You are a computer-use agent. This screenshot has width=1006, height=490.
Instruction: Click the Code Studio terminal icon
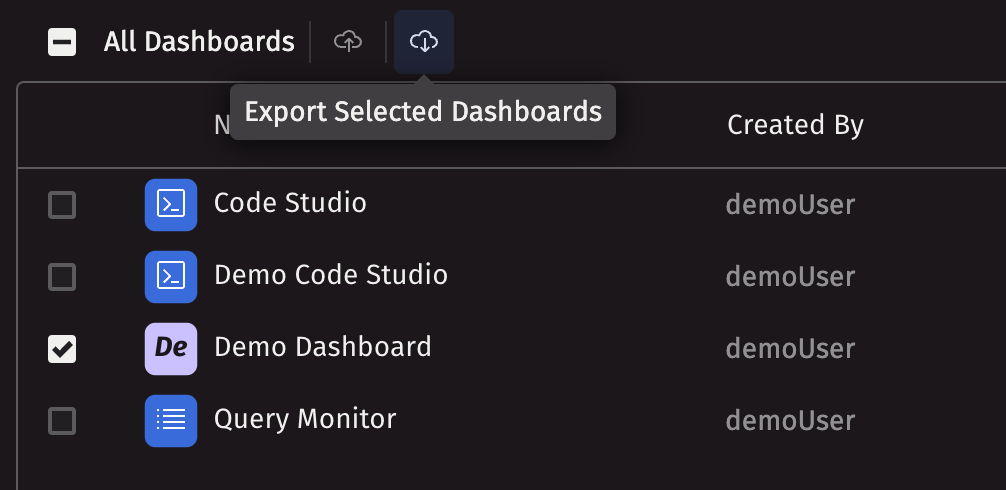click(171, 205)
